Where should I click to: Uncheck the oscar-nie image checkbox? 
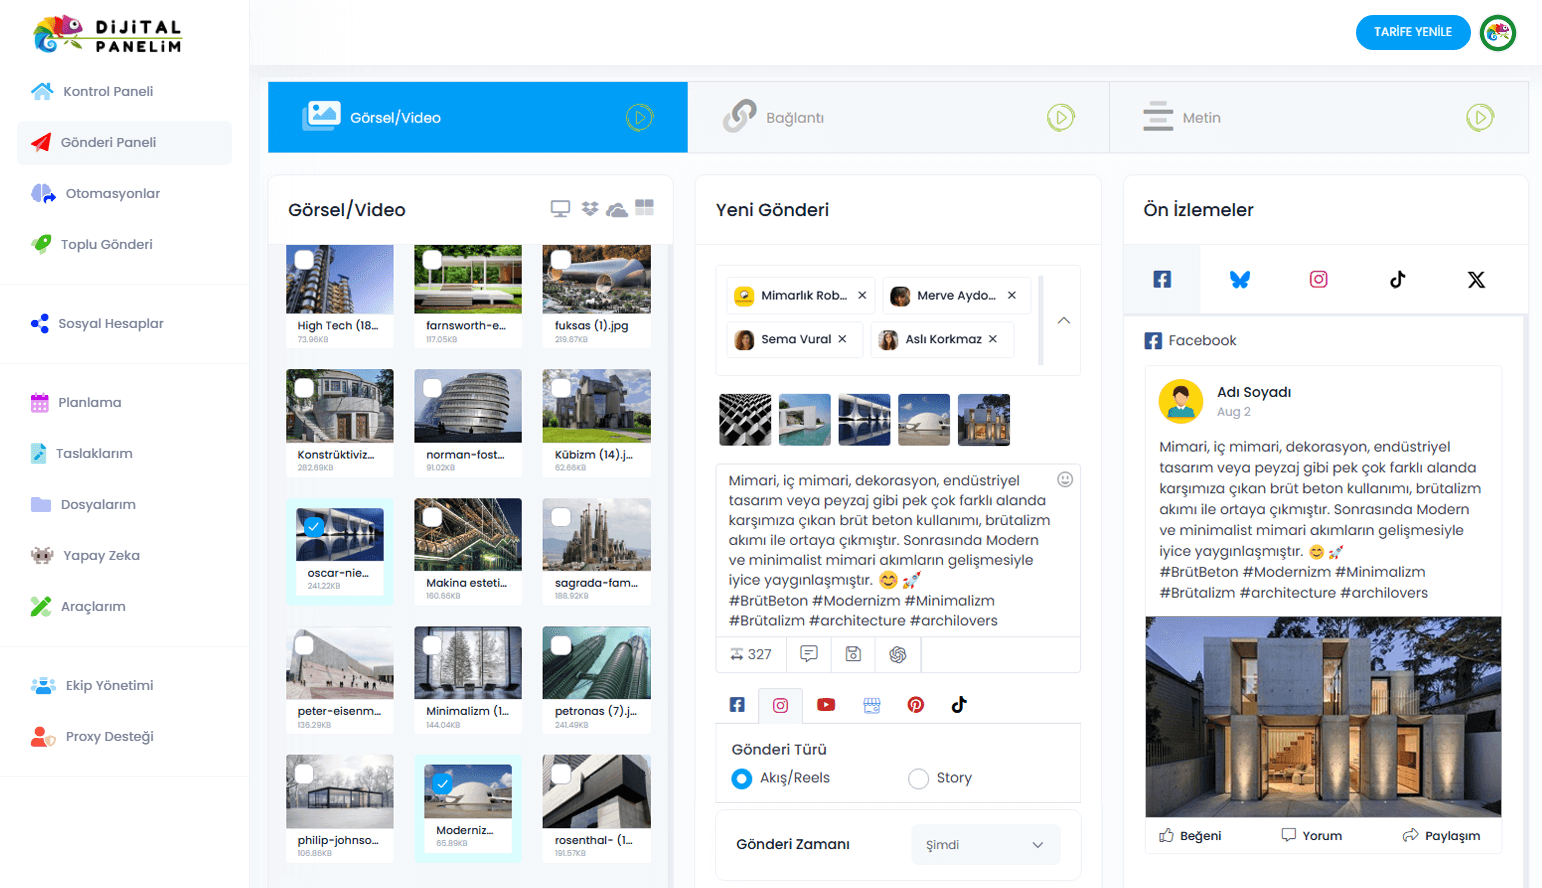[x=314, y=526]
